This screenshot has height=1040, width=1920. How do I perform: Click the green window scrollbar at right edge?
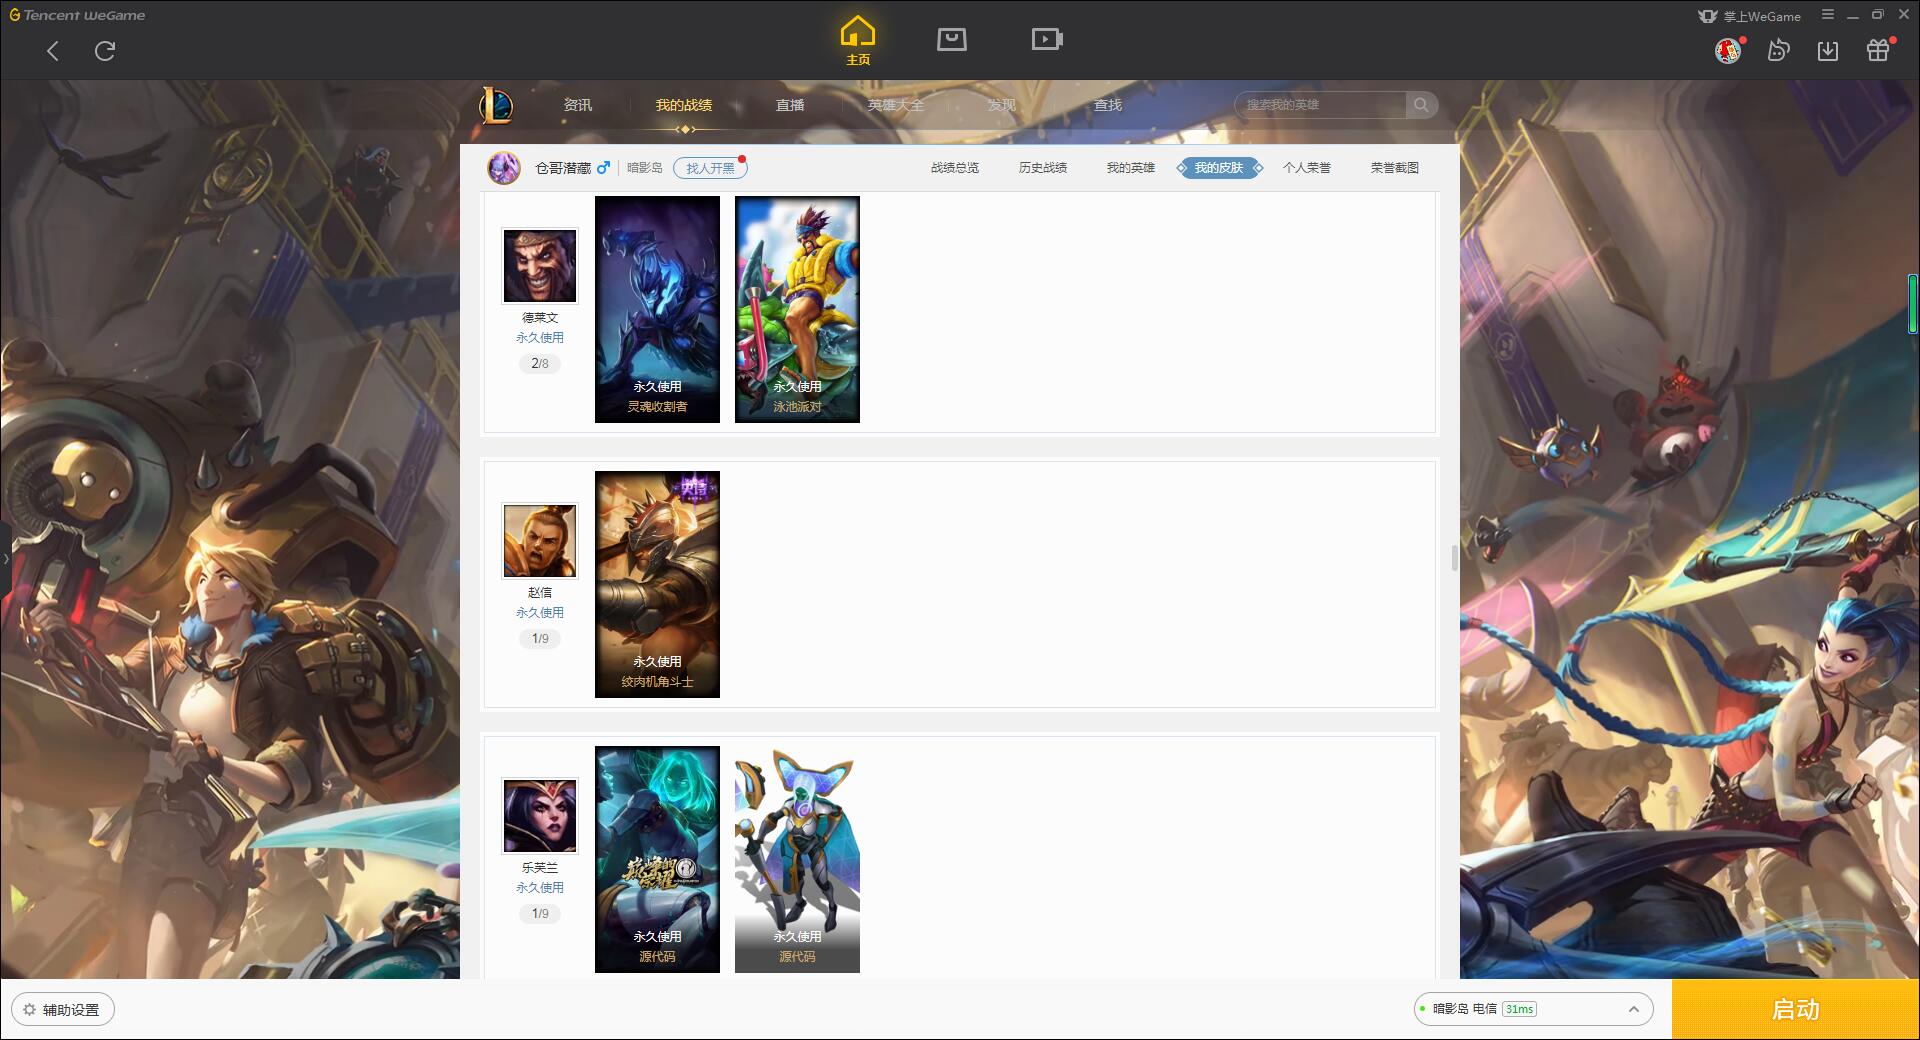[x=1912, y=303]
